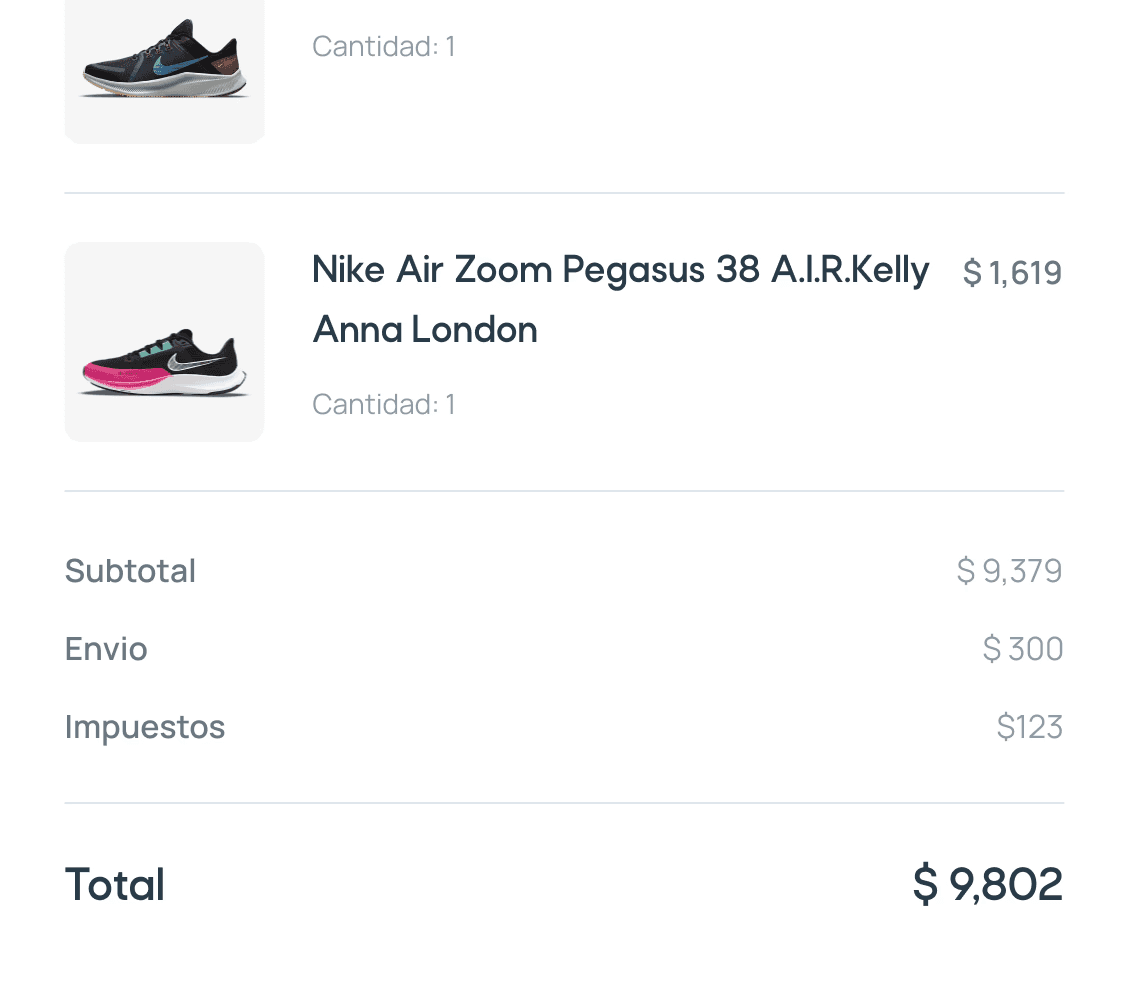The height and width of the screenshot is (988, 1129).
Task: Click the $ 9,802 total amount
Action: (x=988, y=884)
